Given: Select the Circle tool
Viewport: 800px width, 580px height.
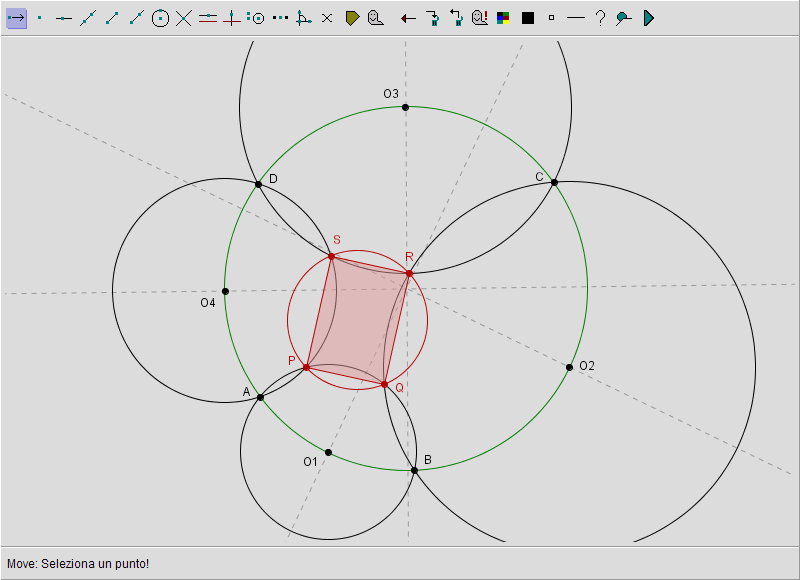Looking at the screenshot, I should tap(160, 18).
